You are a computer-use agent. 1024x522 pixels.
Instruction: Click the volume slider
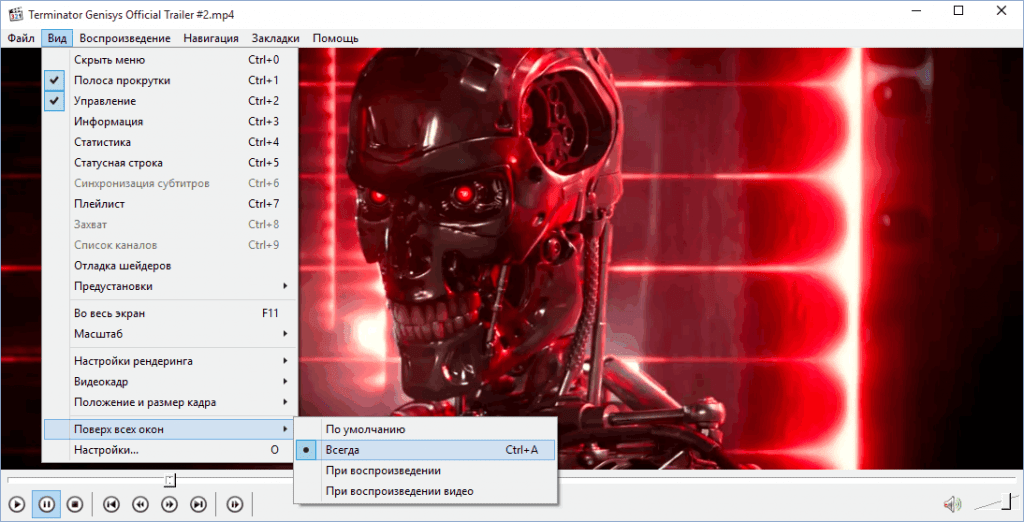(996, 502)
